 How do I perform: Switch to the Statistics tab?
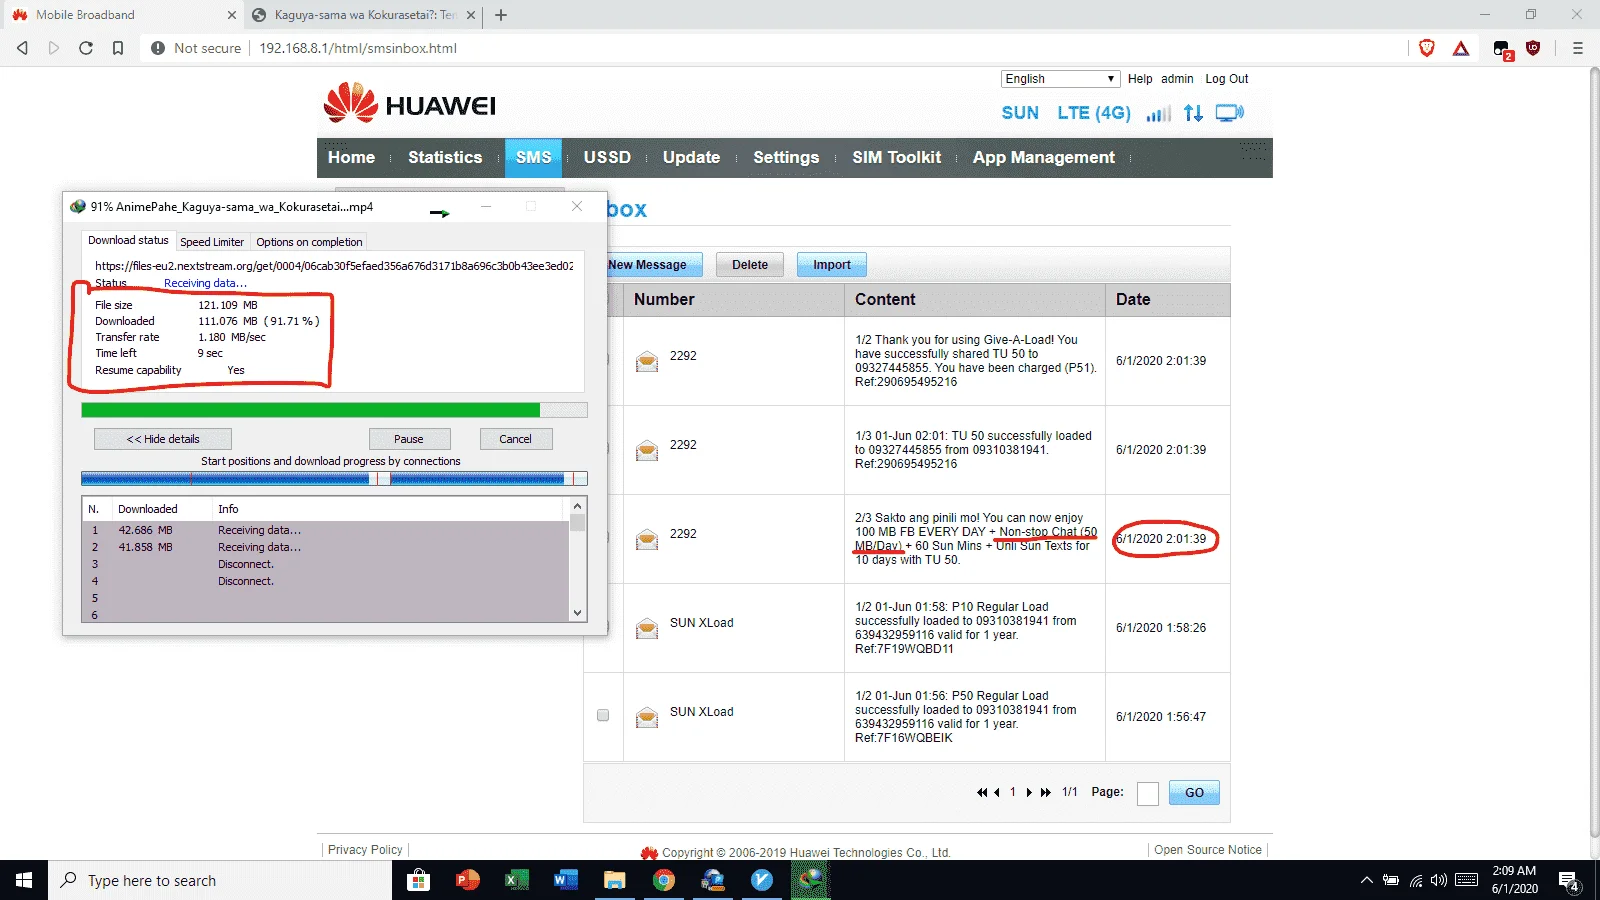pos(445,157)
